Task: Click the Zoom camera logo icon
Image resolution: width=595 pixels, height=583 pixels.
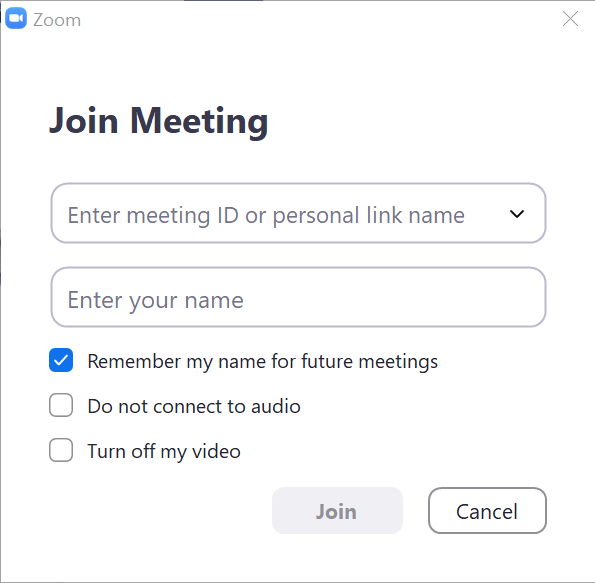Action: (16, 18)
